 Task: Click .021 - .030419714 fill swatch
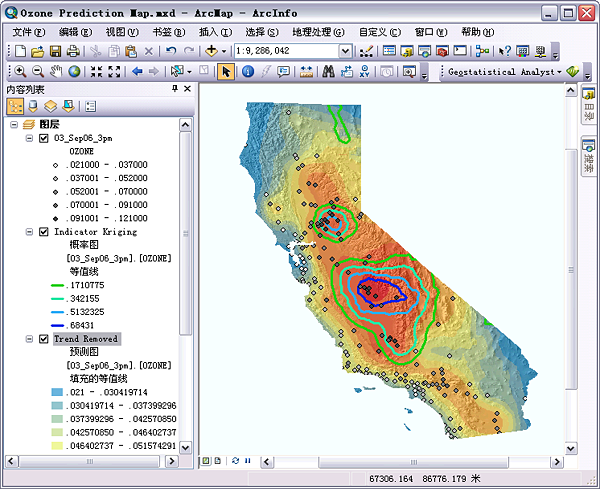(x=57, y=392)
